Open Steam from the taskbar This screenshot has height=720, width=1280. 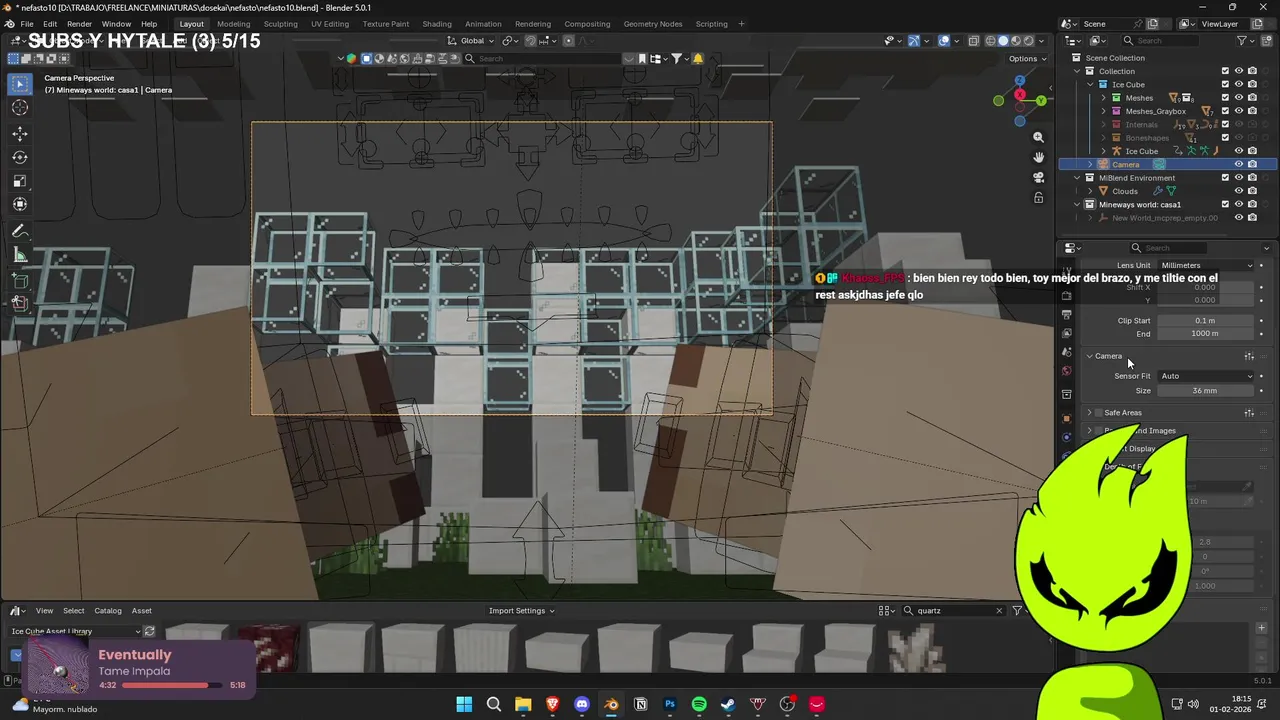(728, 704)
